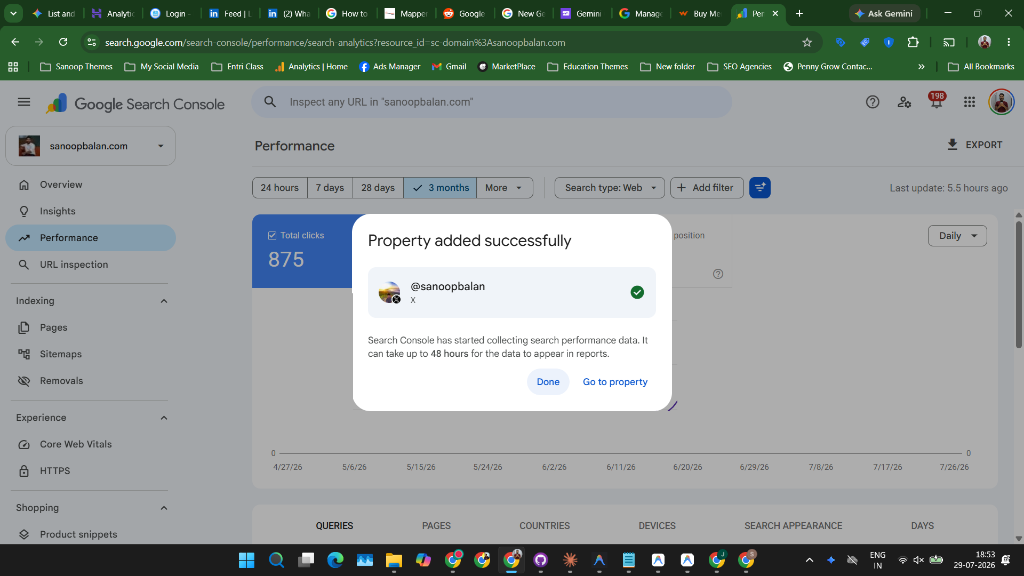
Task: Bookmark this page with the star icon
Action: [x=807, y=42]
